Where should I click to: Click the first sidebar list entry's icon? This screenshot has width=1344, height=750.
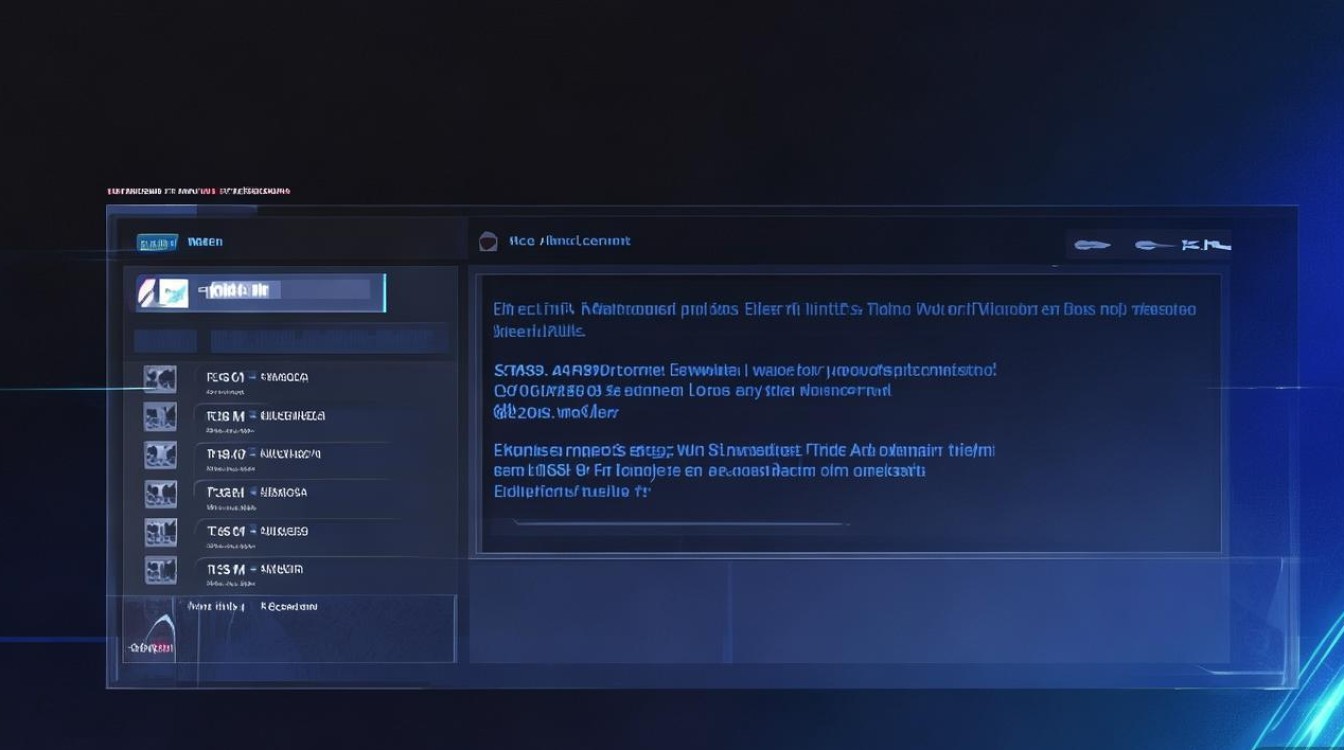click(160, 378)
